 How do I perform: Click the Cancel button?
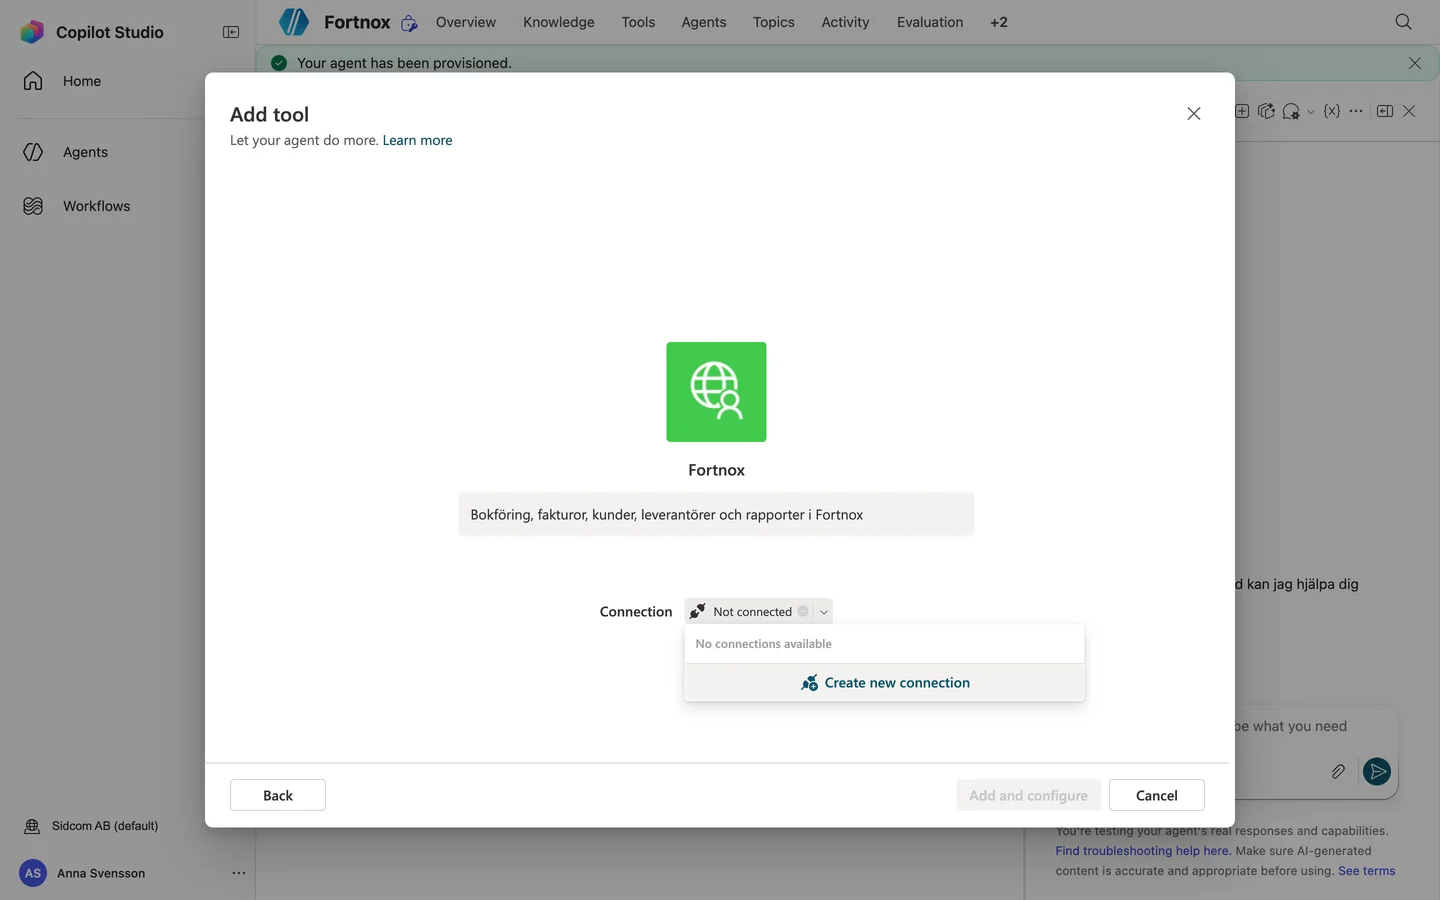click(1157, 795)
